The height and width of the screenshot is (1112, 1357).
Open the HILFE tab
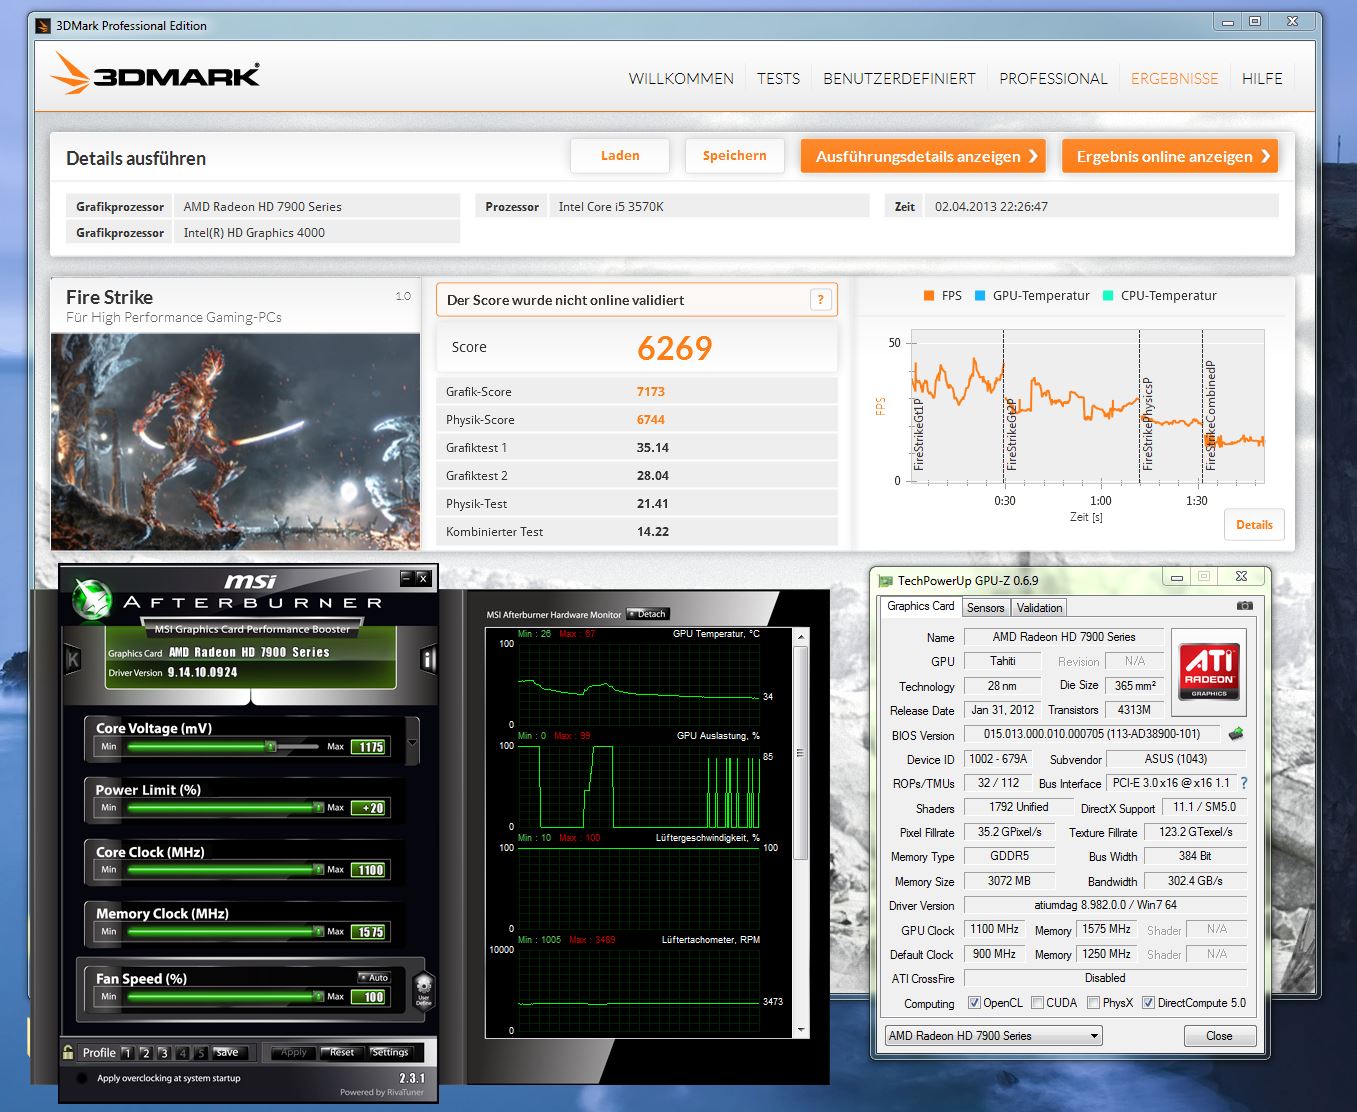[1262, 78]
